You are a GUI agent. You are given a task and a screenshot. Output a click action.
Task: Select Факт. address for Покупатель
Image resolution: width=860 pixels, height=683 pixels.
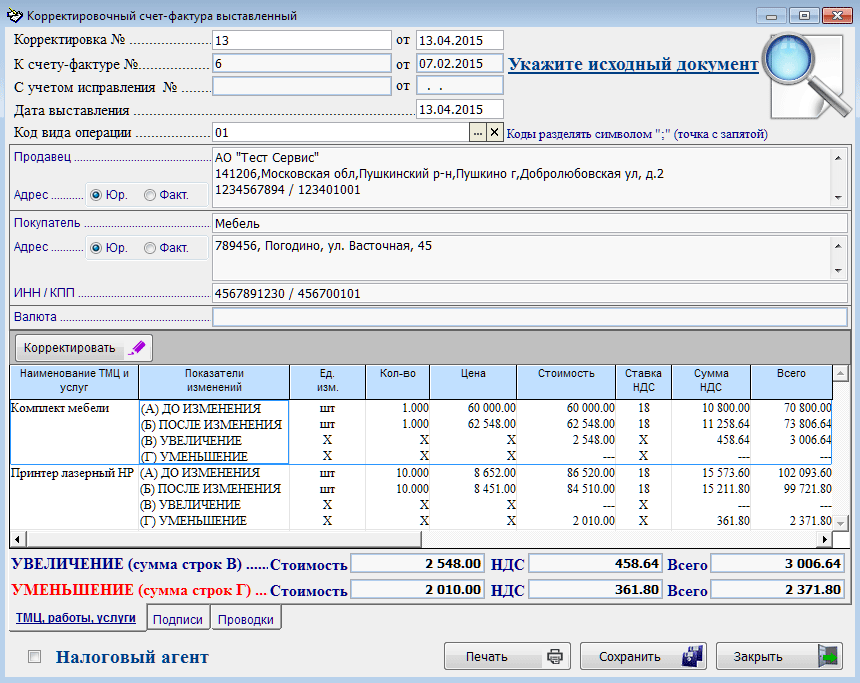[150, 248]
